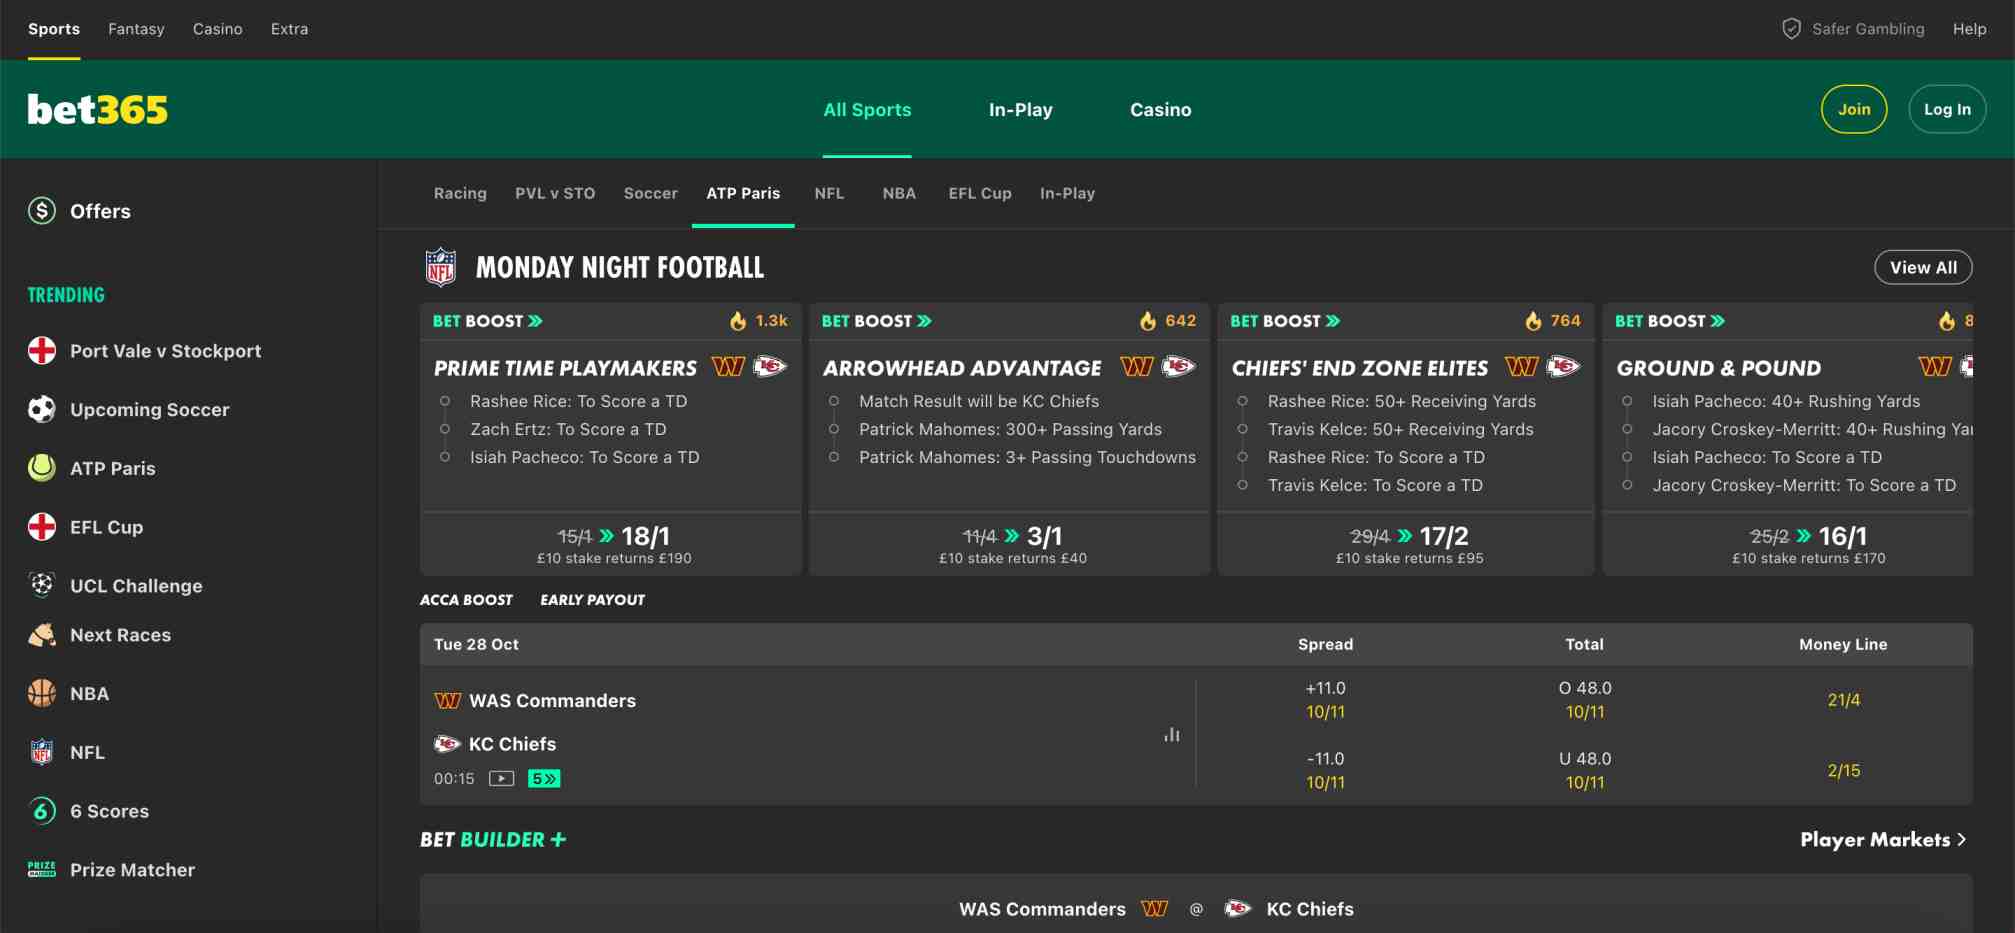Open match stats bar chart icon
Screen dimensions: 2015x933
click(1171, 735)
